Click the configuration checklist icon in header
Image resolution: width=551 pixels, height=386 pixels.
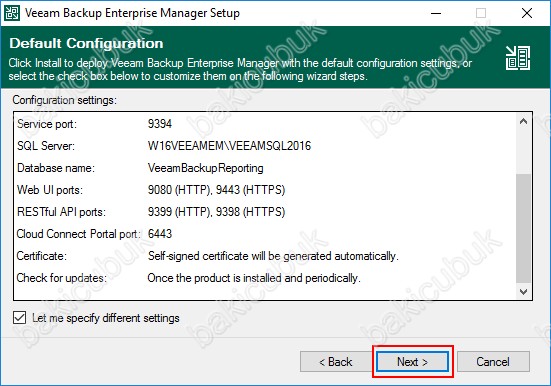pos(518,58)
